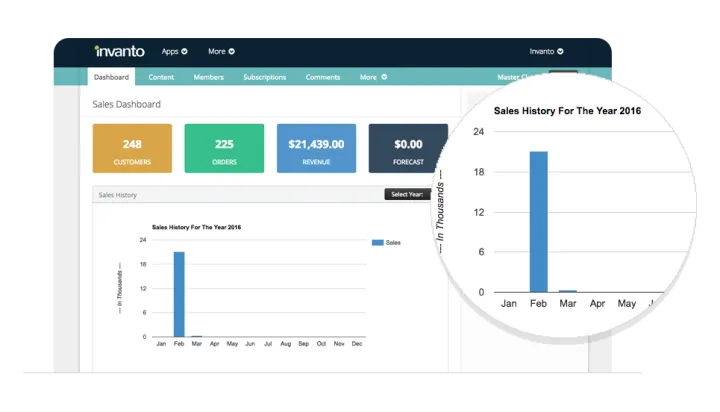Expand the top bar More menu

point(221,51)
